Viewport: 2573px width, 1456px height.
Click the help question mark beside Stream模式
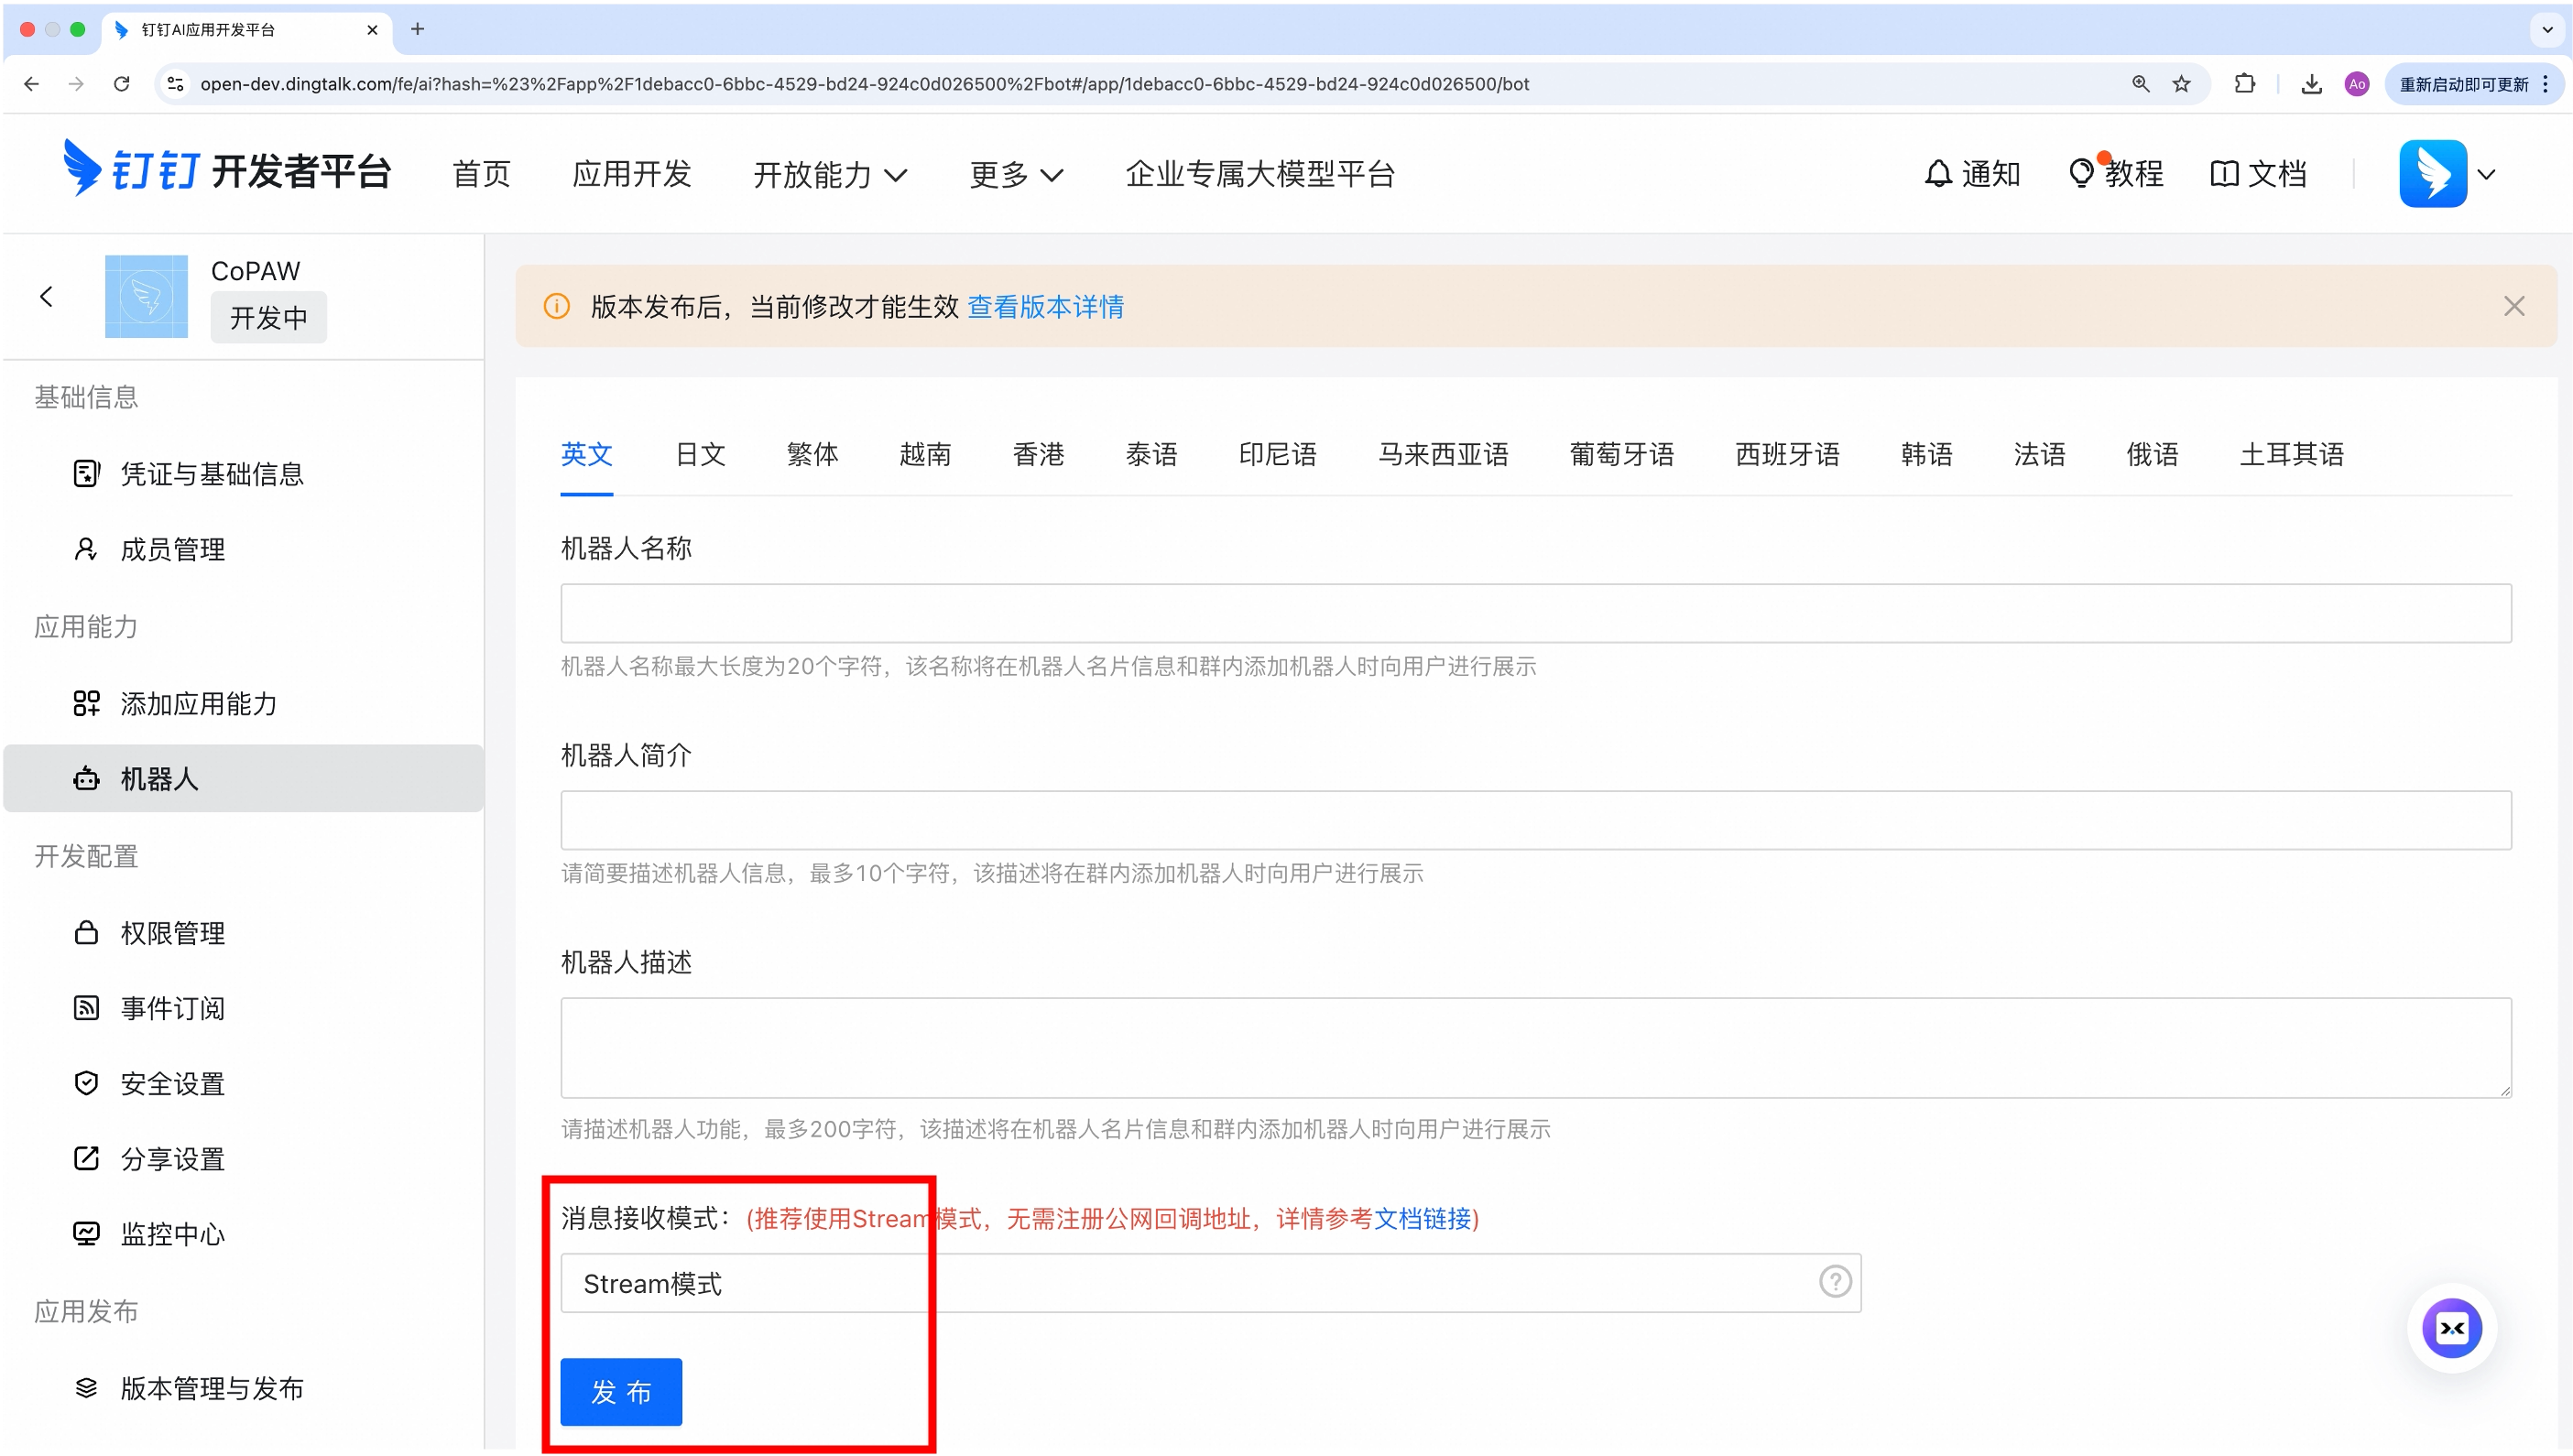1835,1281
